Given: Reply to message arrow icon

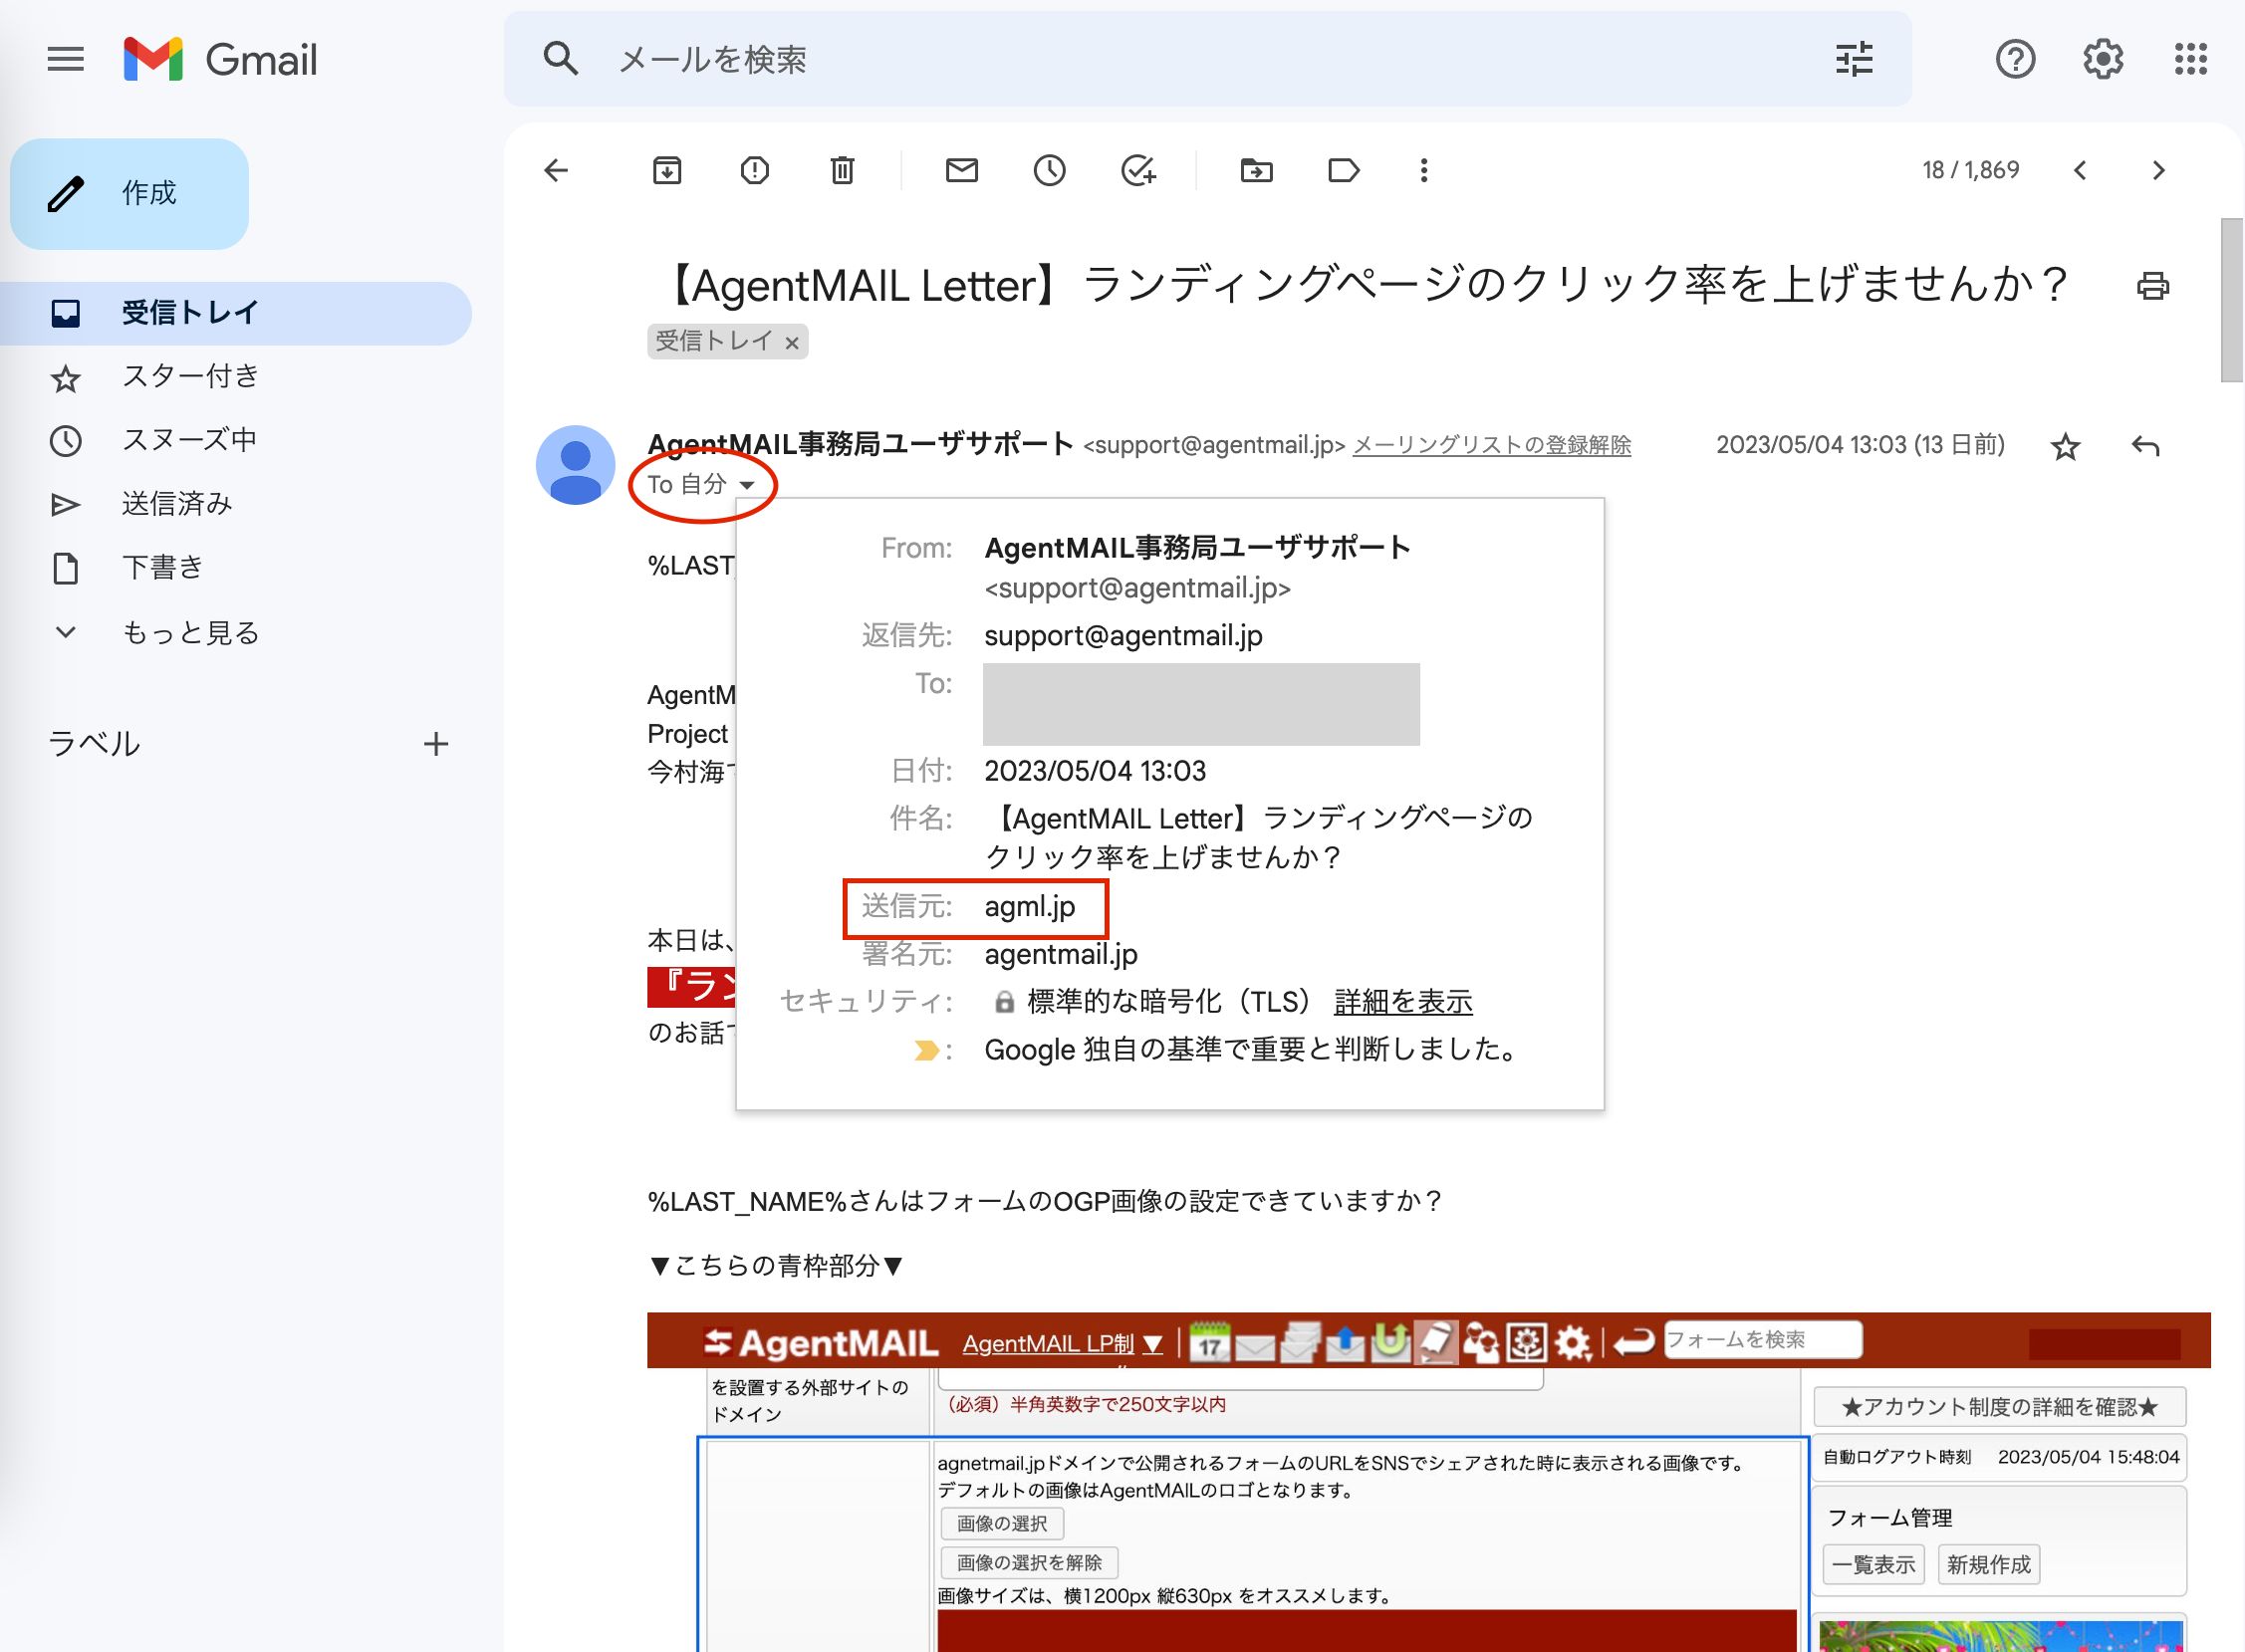Looking at the screenshot, I should coord(2145,446).
